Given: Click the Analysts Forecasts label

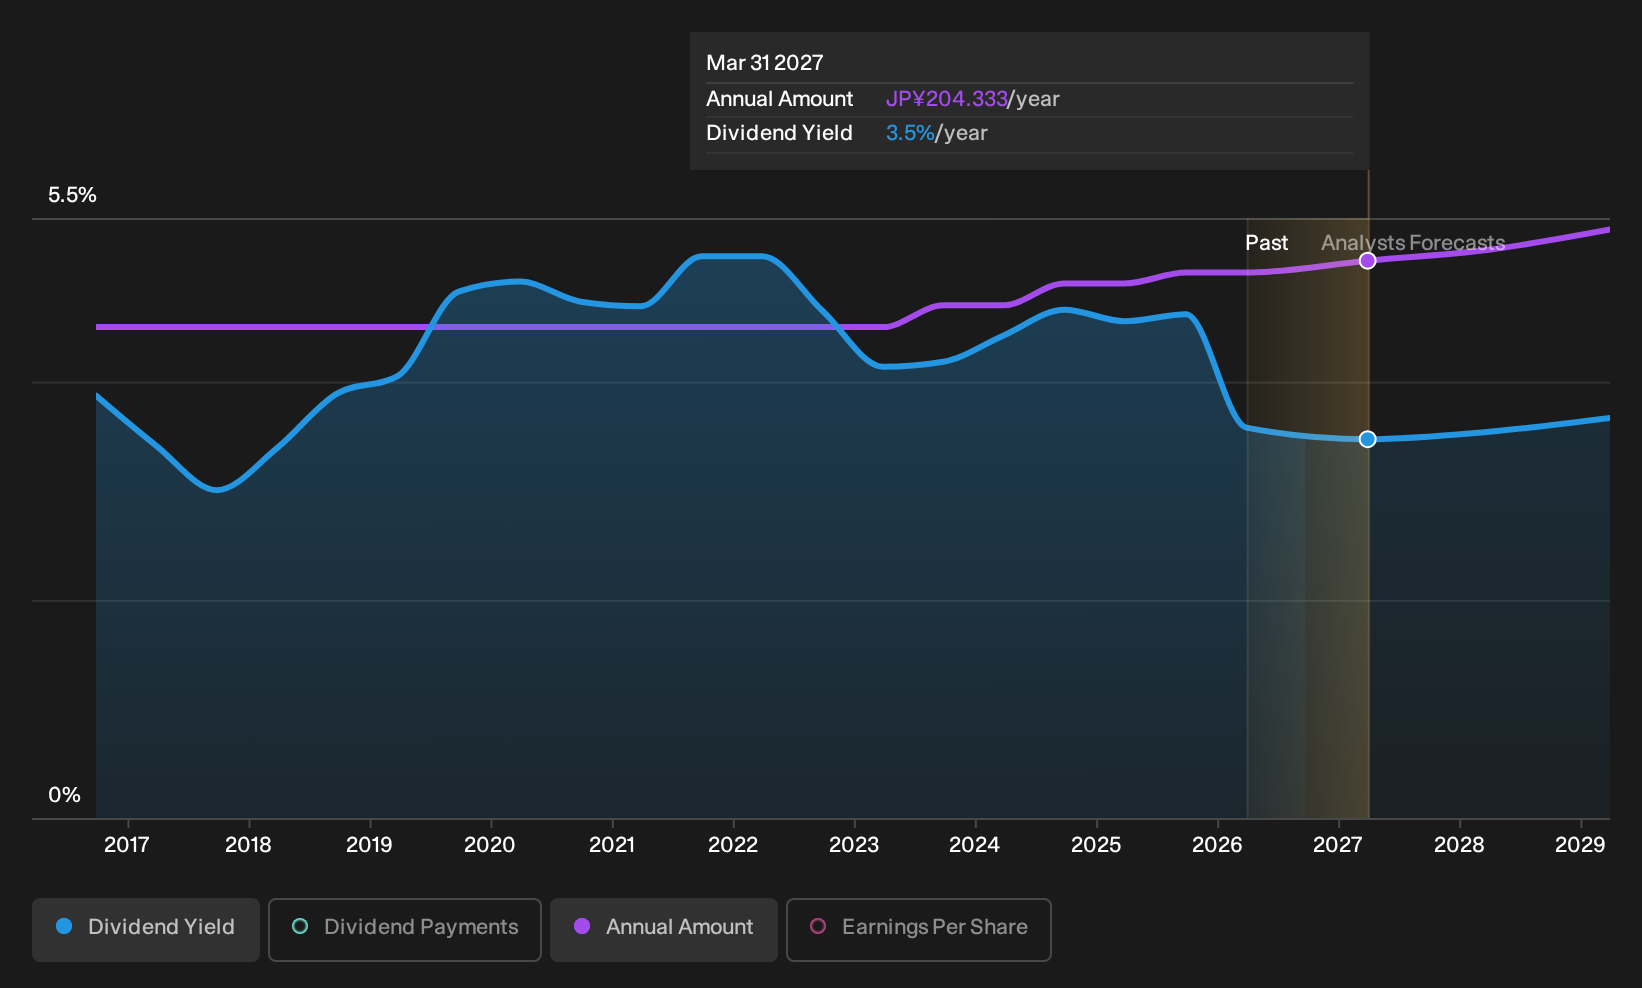Looking at the screenshot, I should [x=1413, y=243].
